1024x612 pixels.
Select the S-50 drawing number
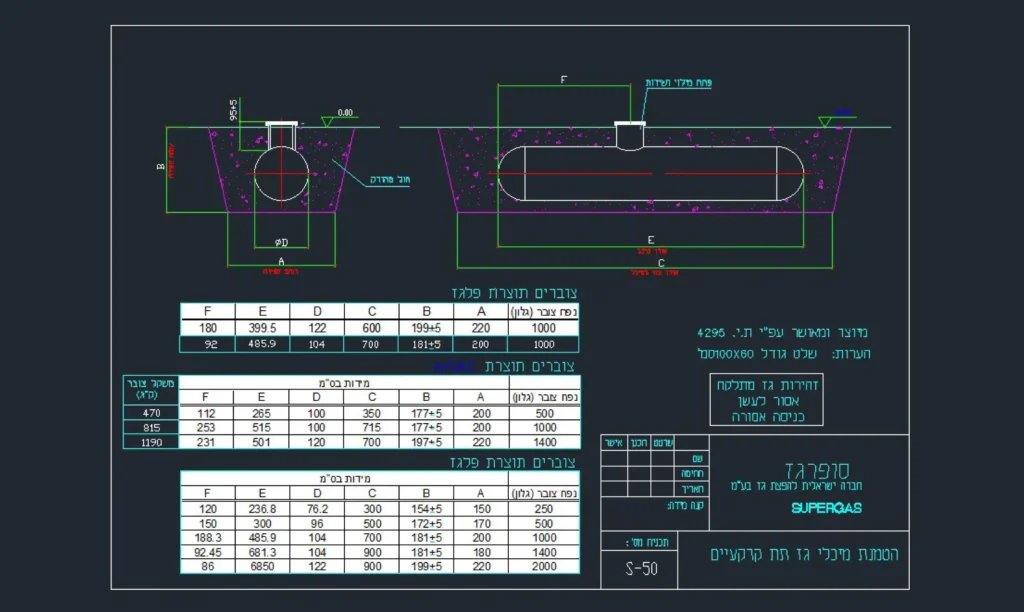coord(642,570)
